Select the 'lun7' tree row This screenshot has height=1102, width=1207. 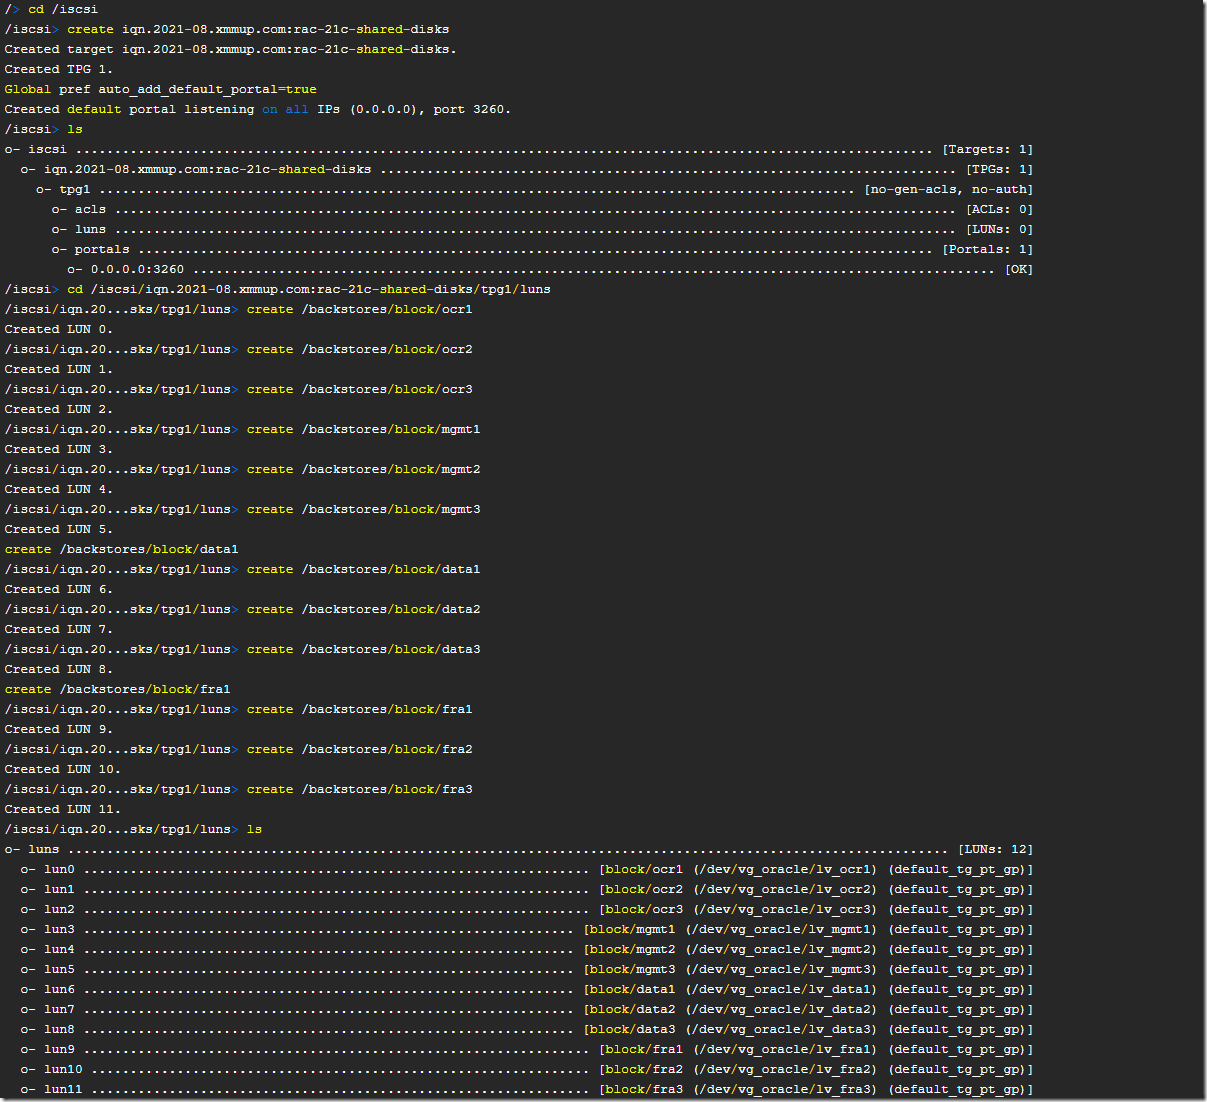[x=526, y=1009]
